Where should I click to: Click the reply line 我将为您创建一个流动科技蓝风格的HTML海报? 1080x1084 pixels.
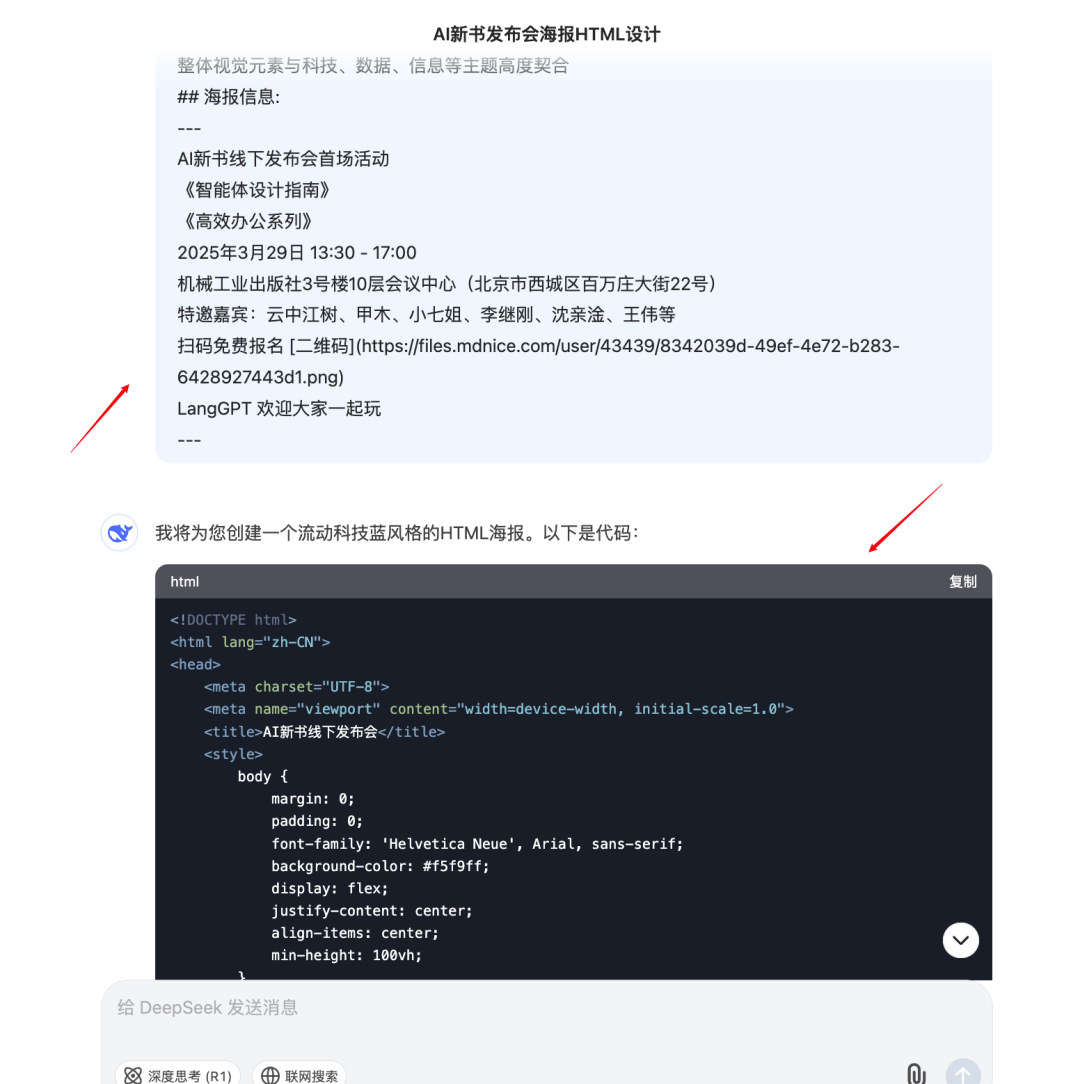398,533
